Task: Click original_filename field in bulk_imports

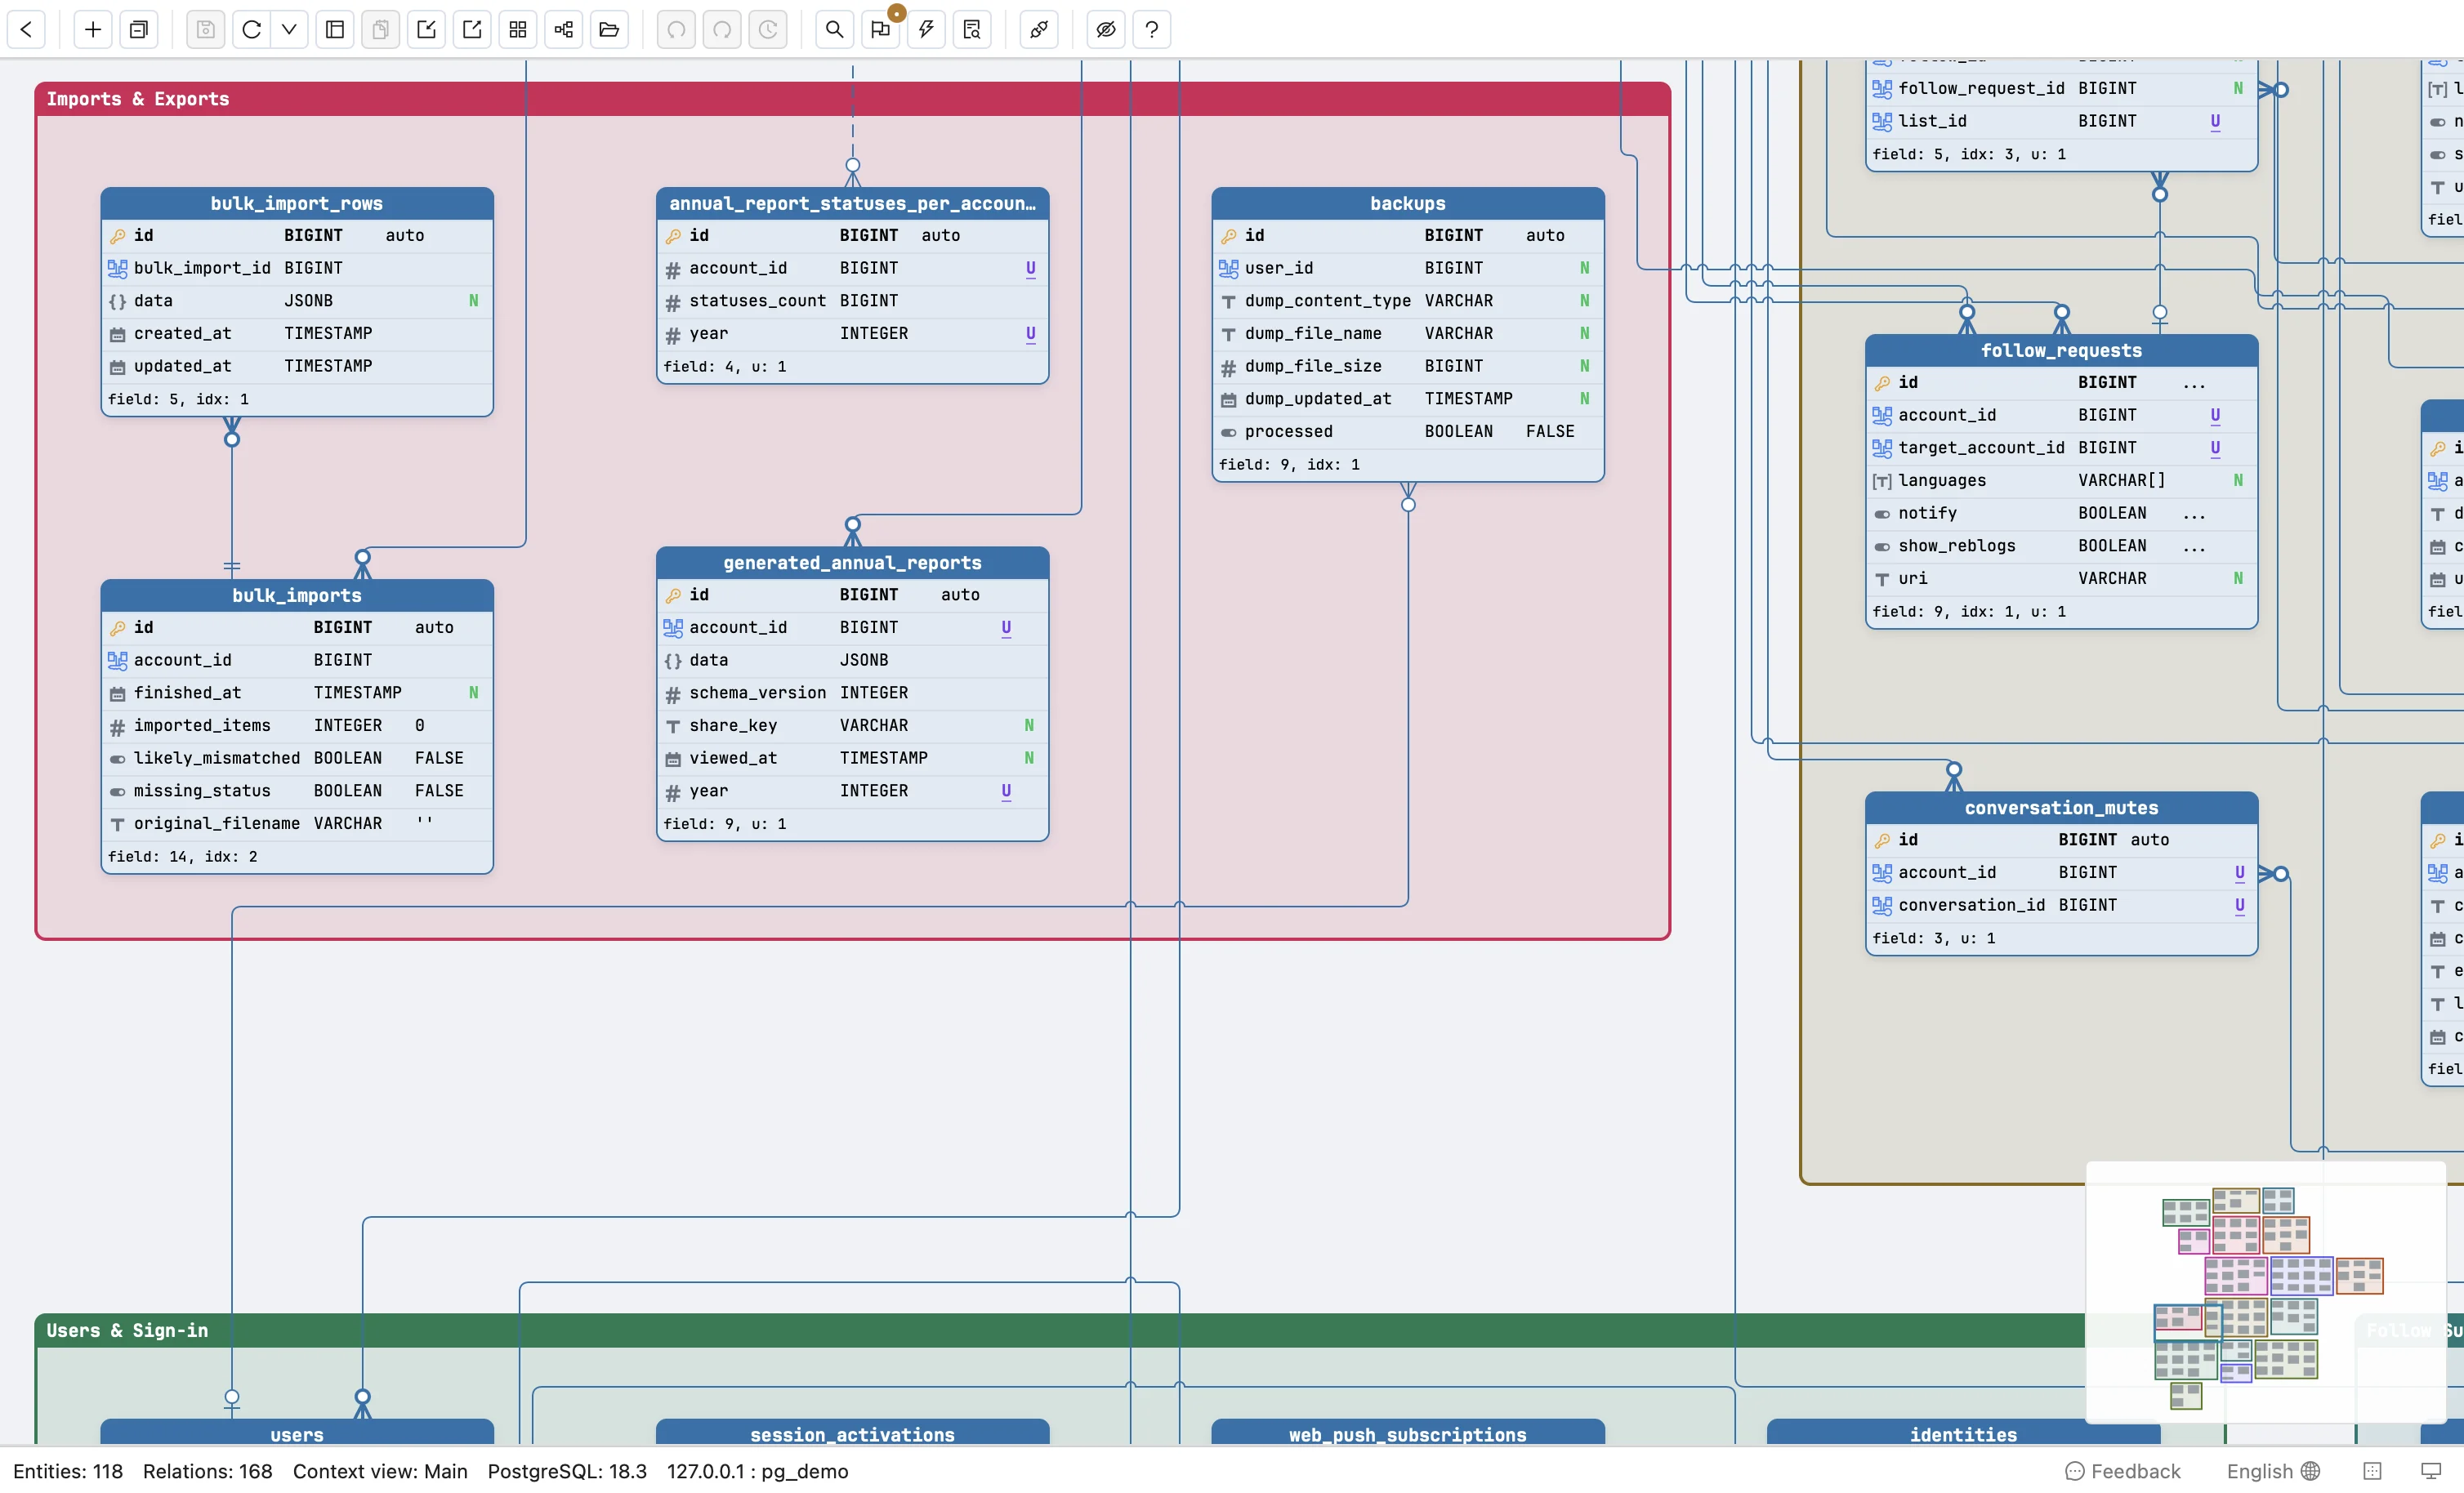Action: point(297,823)
